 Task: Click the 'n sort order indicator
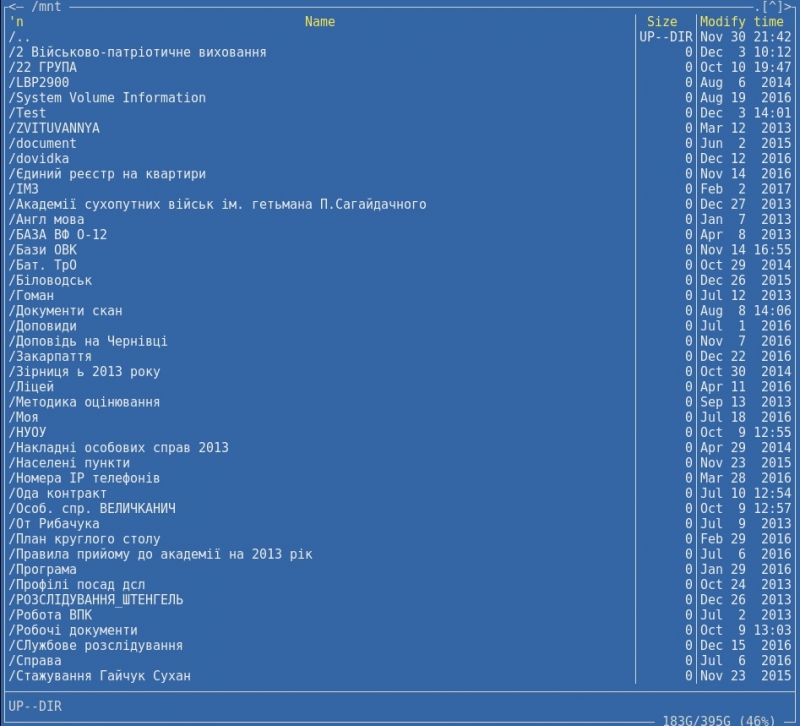pos(16,21)
